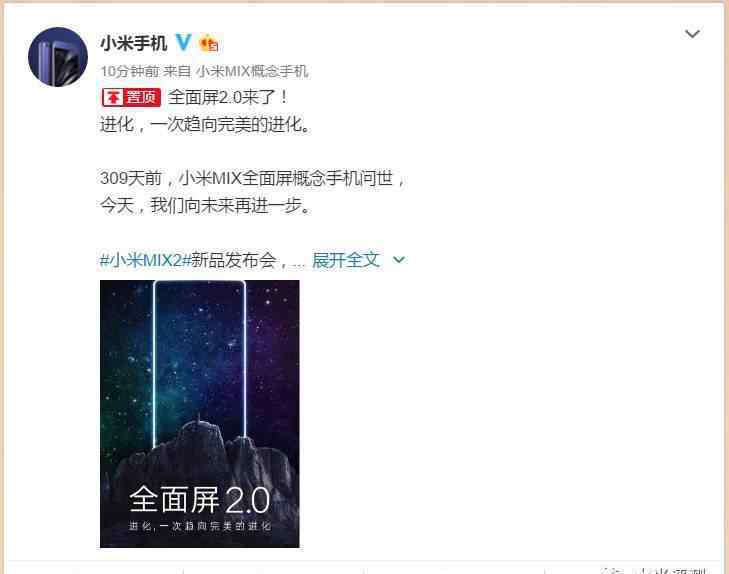This screenshot has width=729, height=574.
Task: Click the poster subtitle 进化,一次趋向完美的进化
Action: [200, 526]
